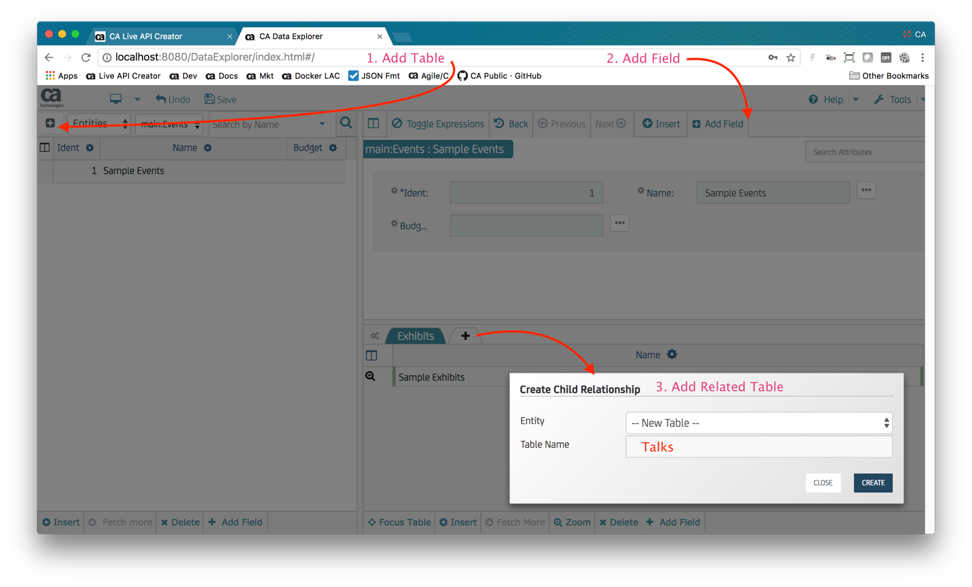Open display options dropdown arrow
This screenshot has height=587, width=972.
pyautogui.click(x=137, y=99)
